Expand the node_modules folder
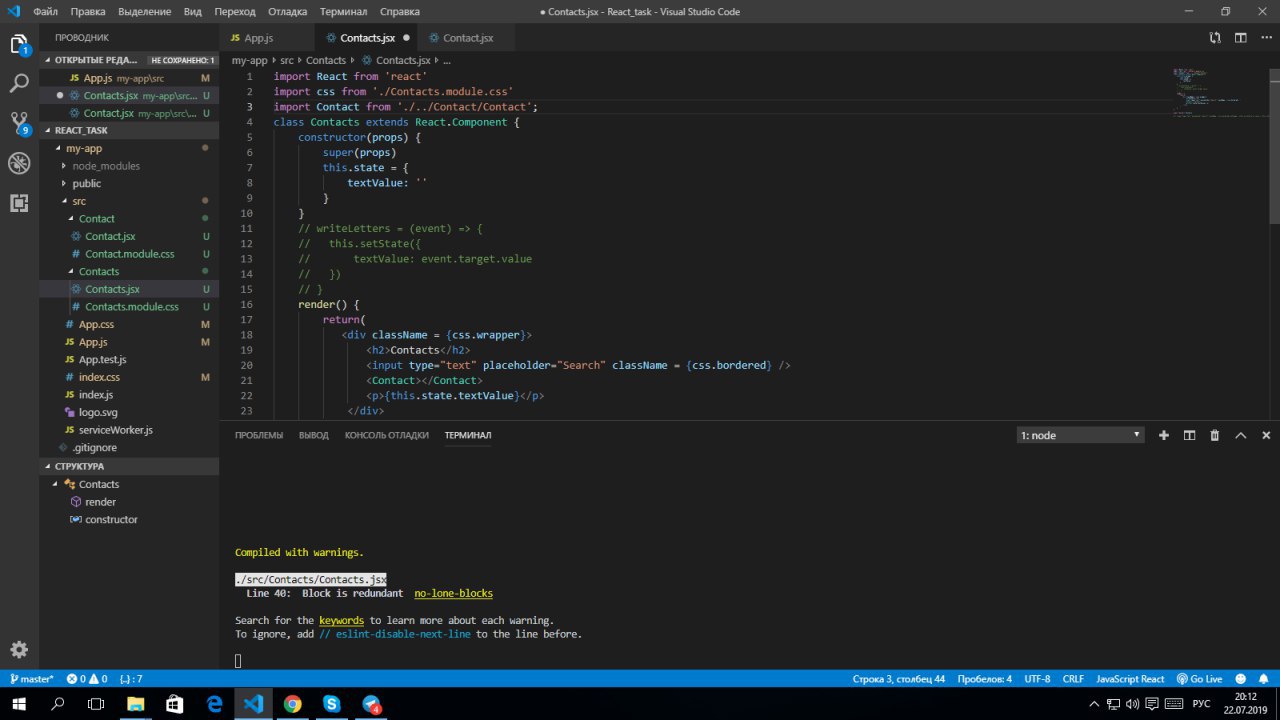Screen dimensions: 1280x720 pyautogui.click(x=106, y=166)
